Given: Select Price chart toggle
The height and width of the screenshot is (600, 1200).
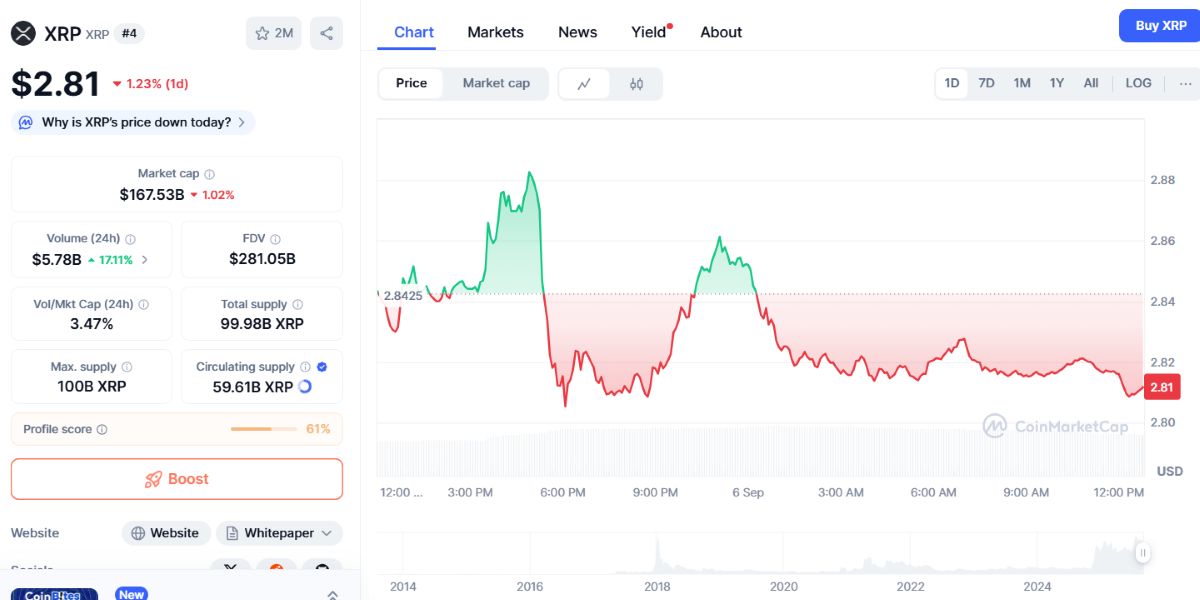Looking at the screenshot, I should tap(411, 84).
